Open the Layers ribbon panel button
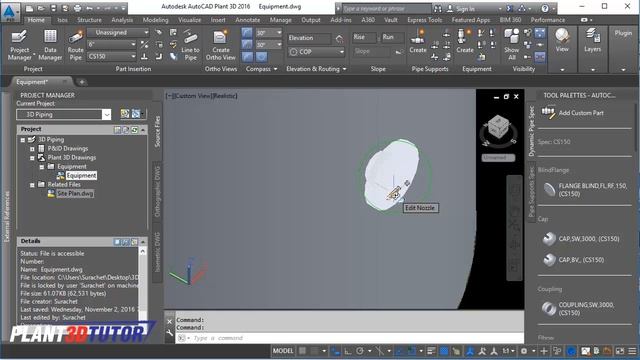The height and width of the screenshot is (360, 640). (x=592, y=41)
